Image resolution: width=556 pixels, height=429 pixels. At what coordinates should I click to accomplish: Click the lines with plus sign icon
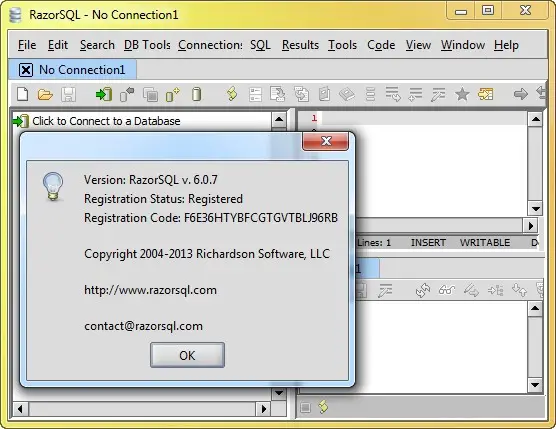[415, 94]
